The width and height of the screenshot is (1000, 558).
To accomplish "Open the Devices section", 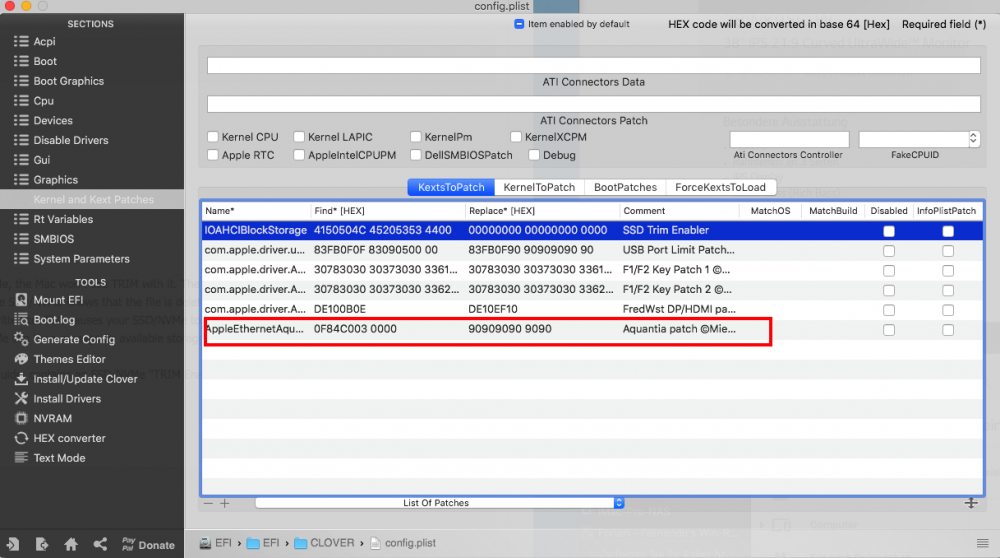I will tap(53, 121).
